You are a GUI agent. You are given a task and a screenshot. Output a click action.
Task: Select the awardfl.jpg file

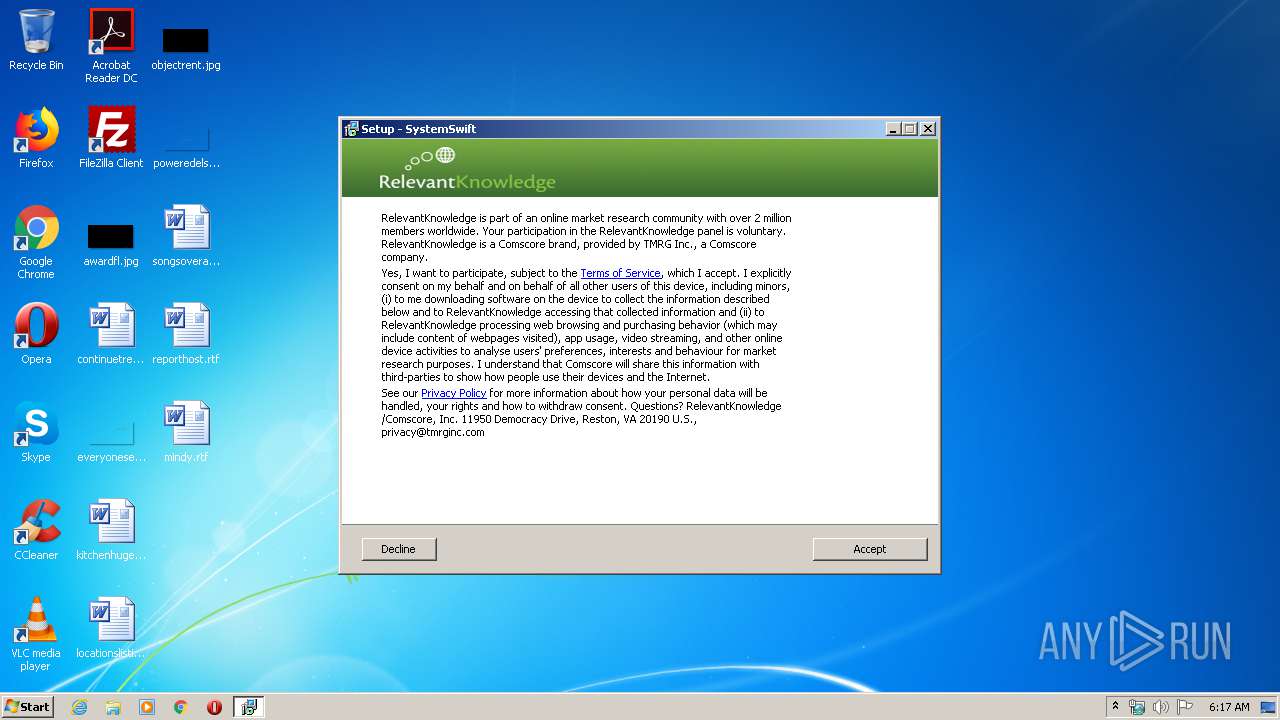pyautogui.click(x=111, y=244)
